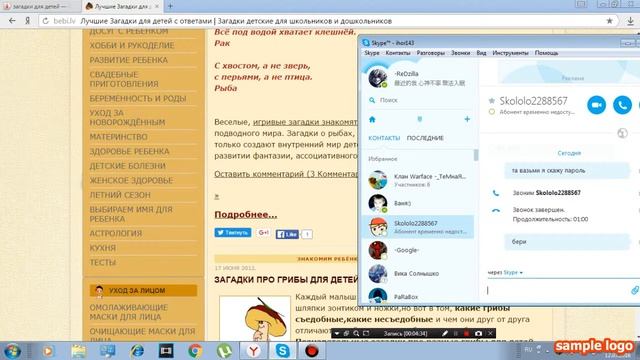The height and width of the screenshot is (360, 640).
Task: Open the Windows Start button
Action: [12, 351]
